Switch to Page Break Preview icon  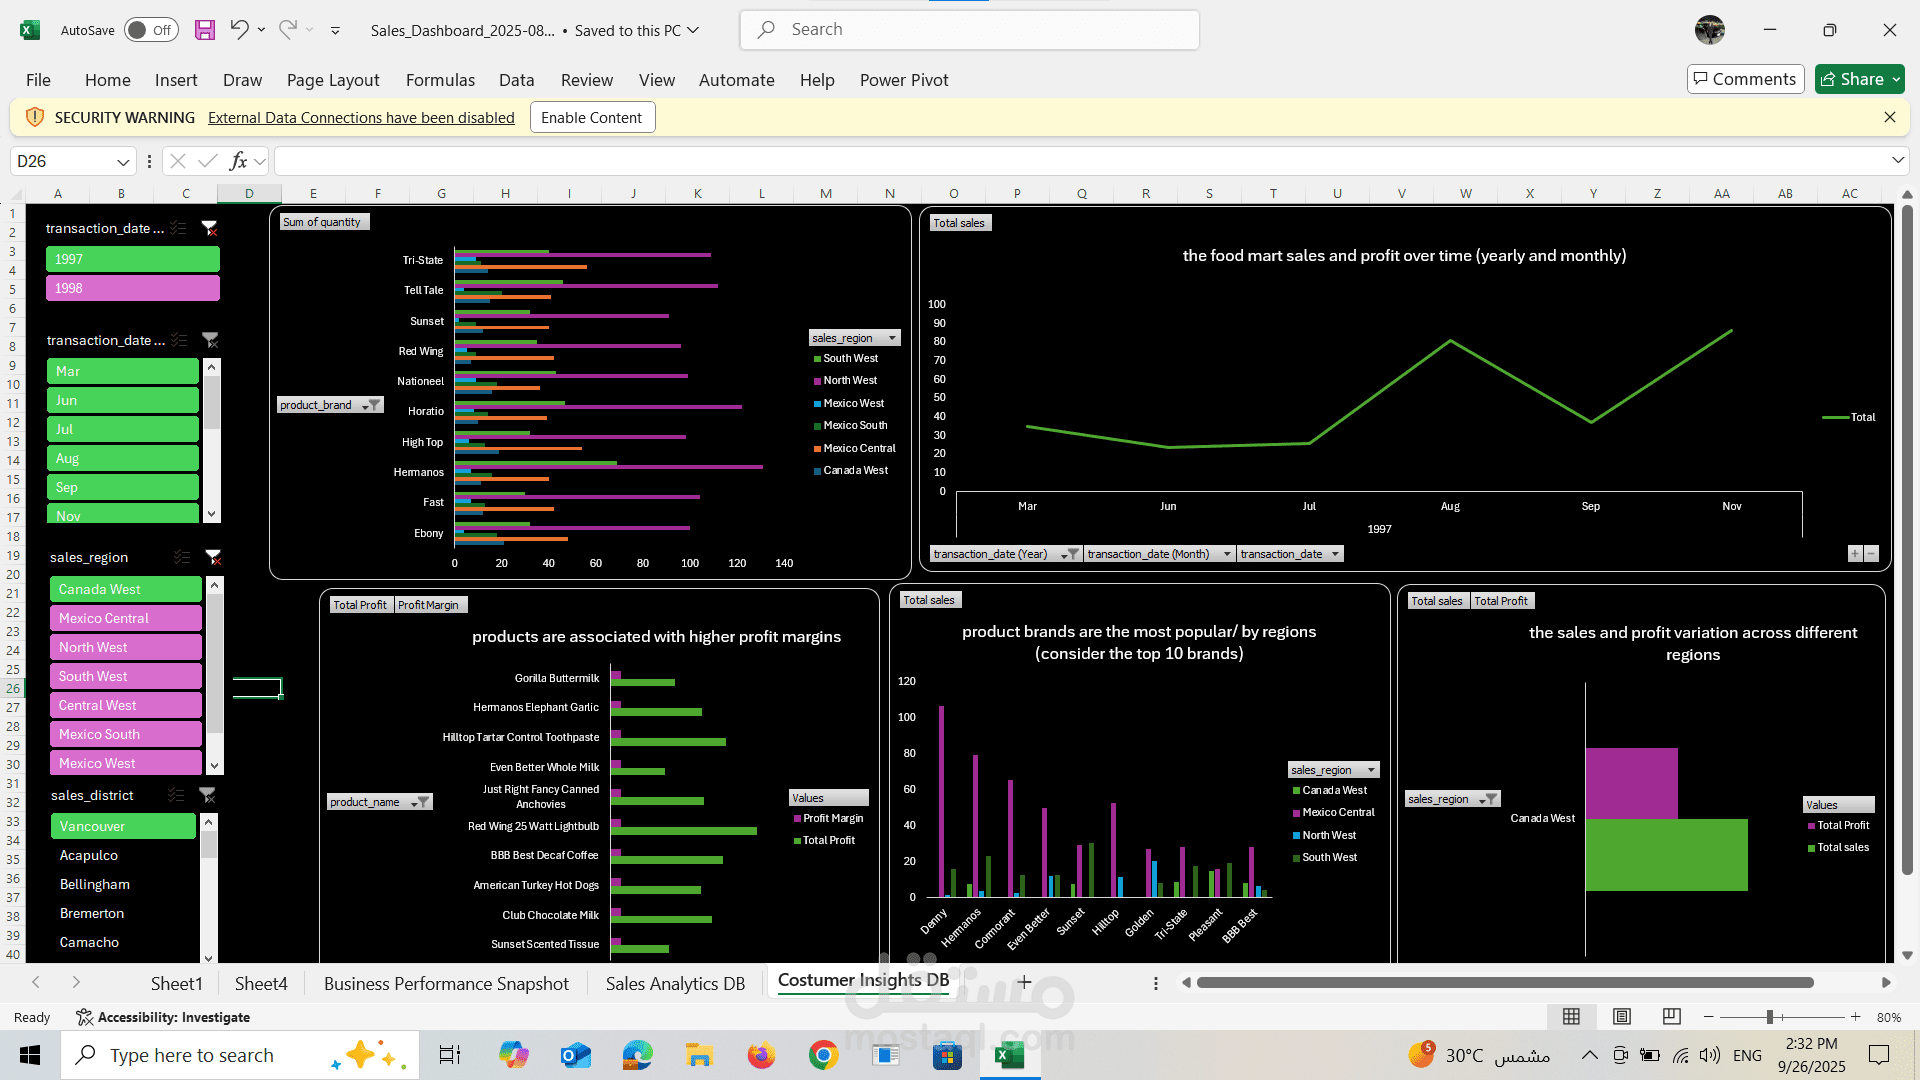pos(1672,1017)
